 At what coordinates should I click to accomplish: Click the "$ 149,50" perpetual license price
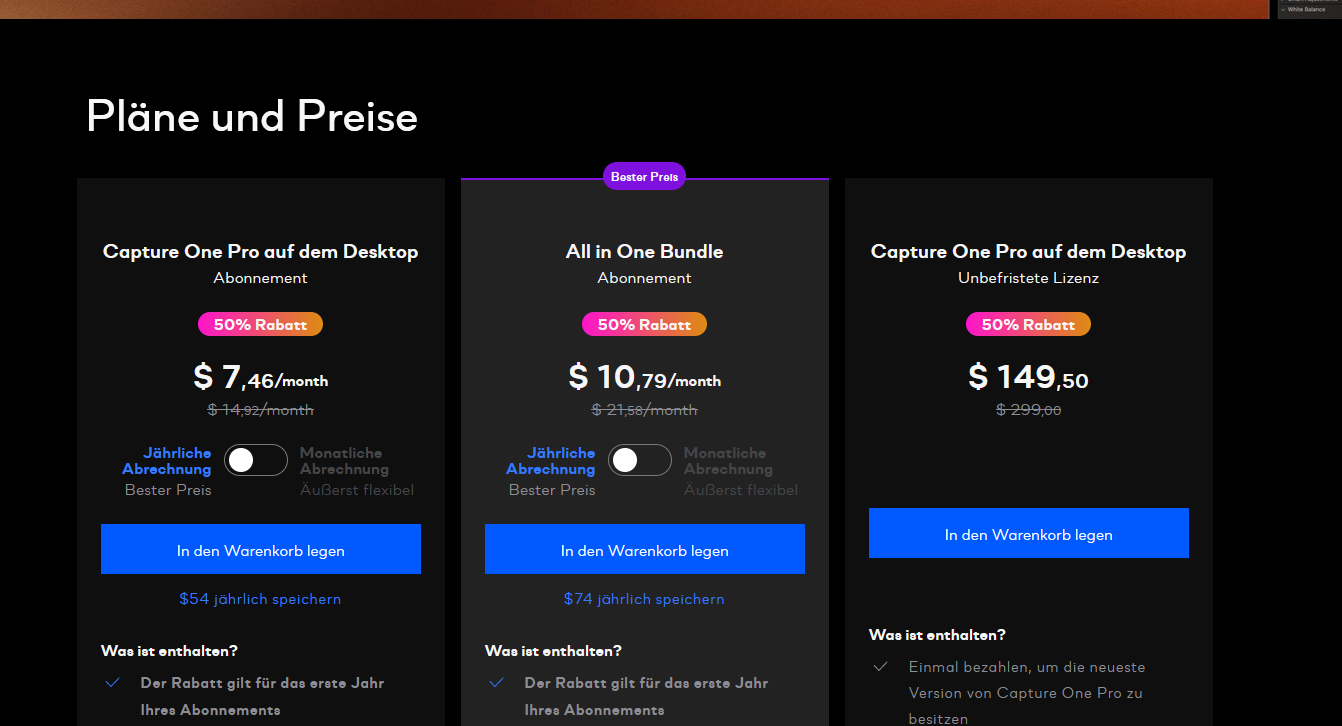1028,377
